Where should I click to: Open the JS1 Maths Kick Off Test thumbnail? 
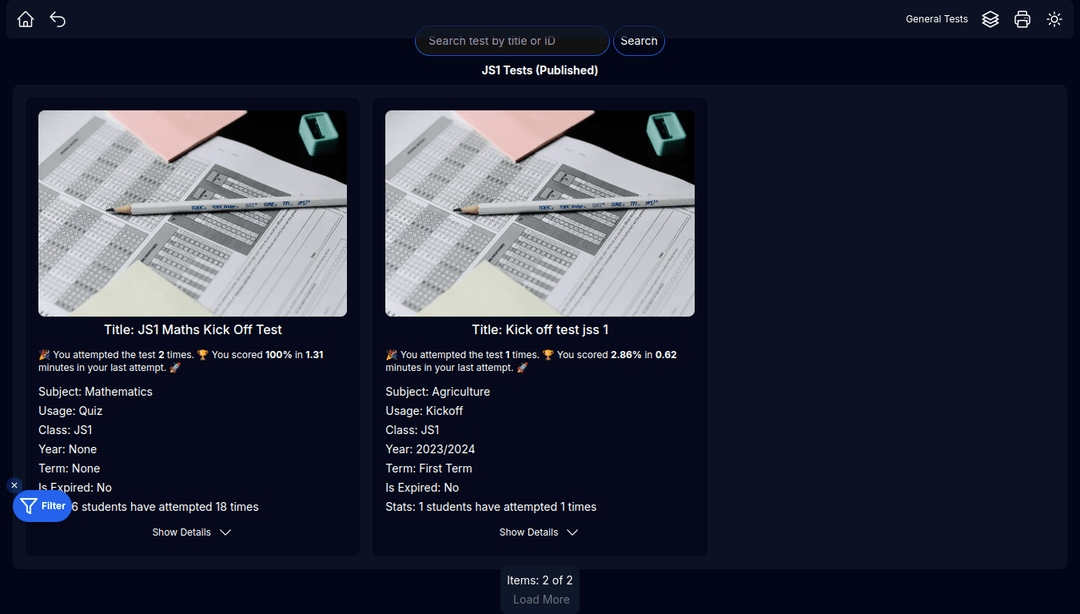click(192, 213)
